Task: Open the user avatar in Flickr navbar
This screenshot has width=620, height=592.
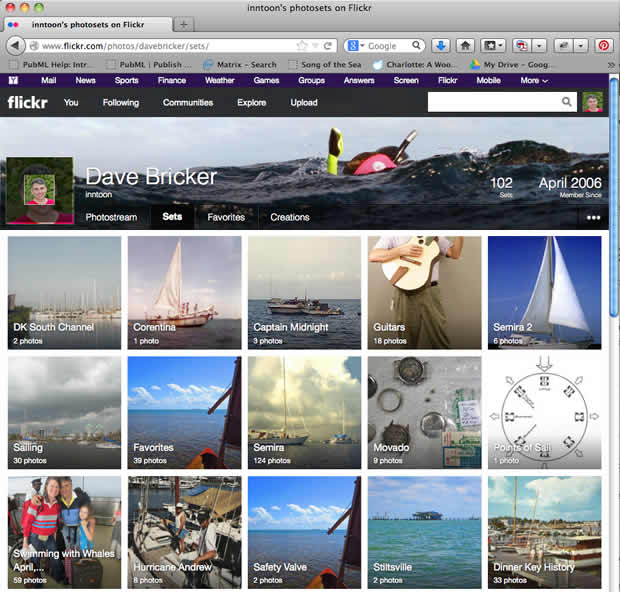Action: pos(593,102)
